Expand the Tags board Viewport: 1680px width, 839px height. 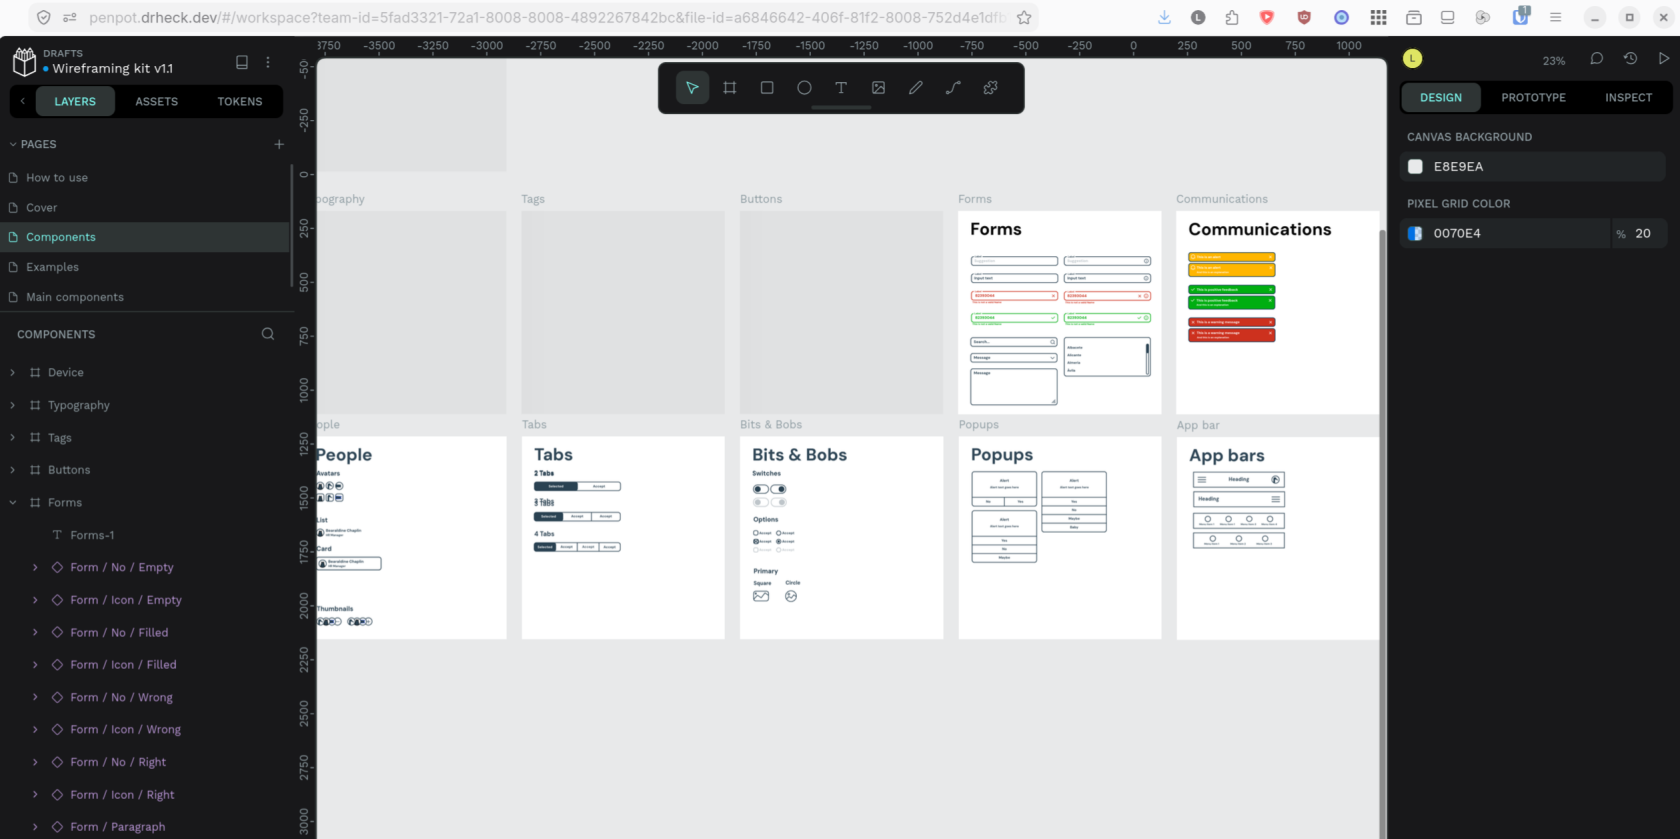(x=13, y=438)
